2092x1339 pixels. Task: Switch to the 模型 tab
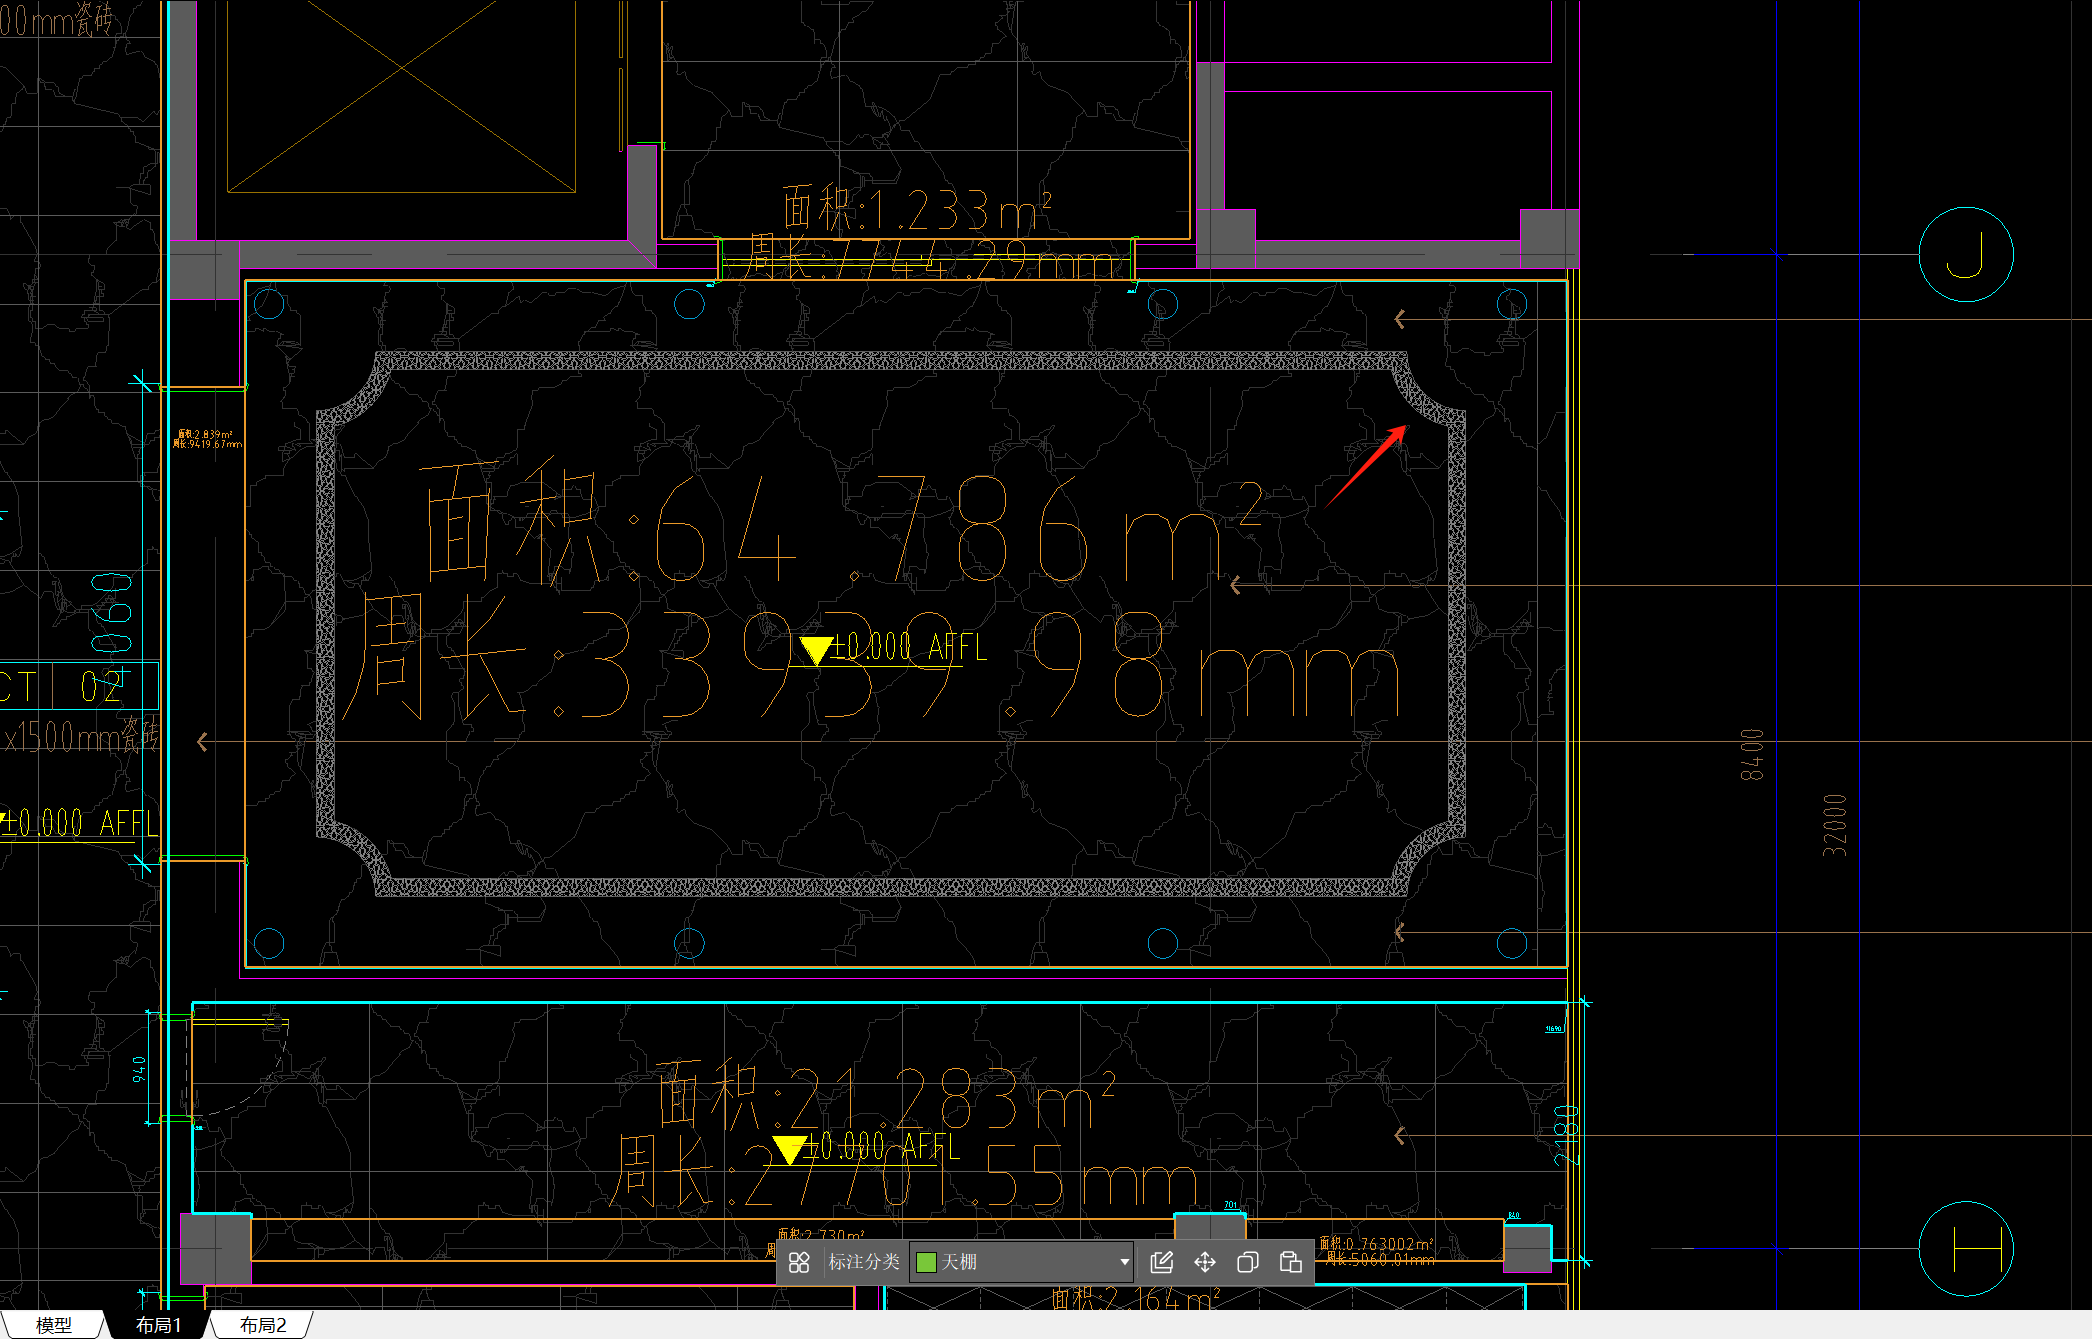(53, 1325)
